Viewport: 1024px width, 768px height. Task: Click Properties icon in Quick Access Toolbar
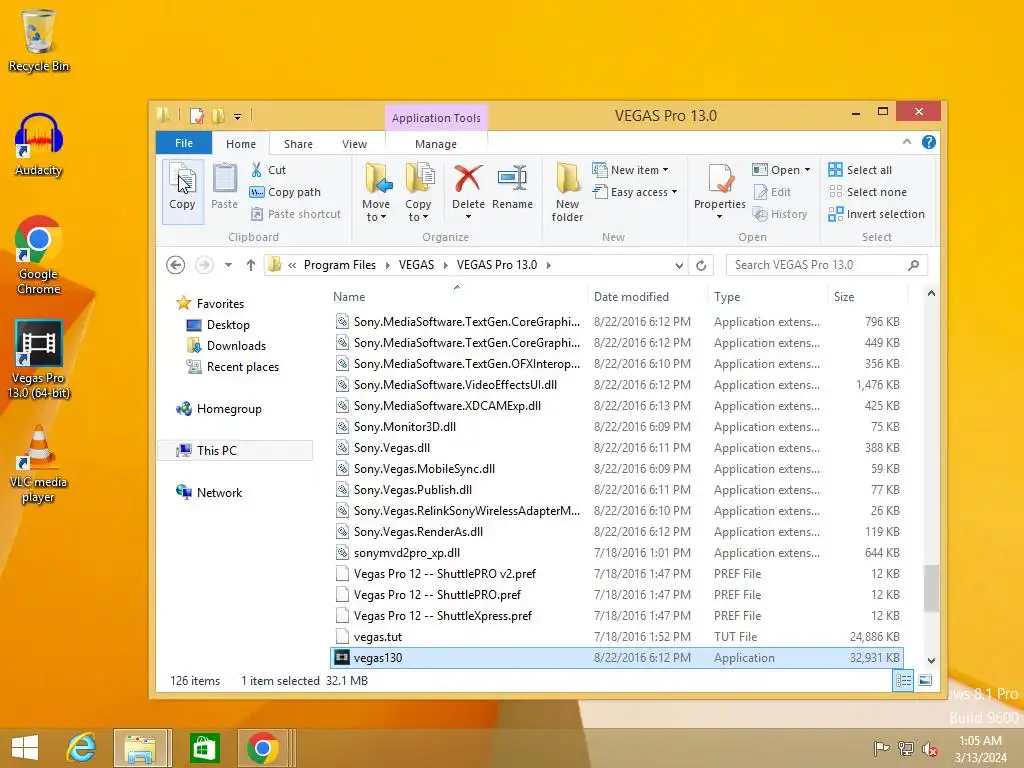point(197,116)
